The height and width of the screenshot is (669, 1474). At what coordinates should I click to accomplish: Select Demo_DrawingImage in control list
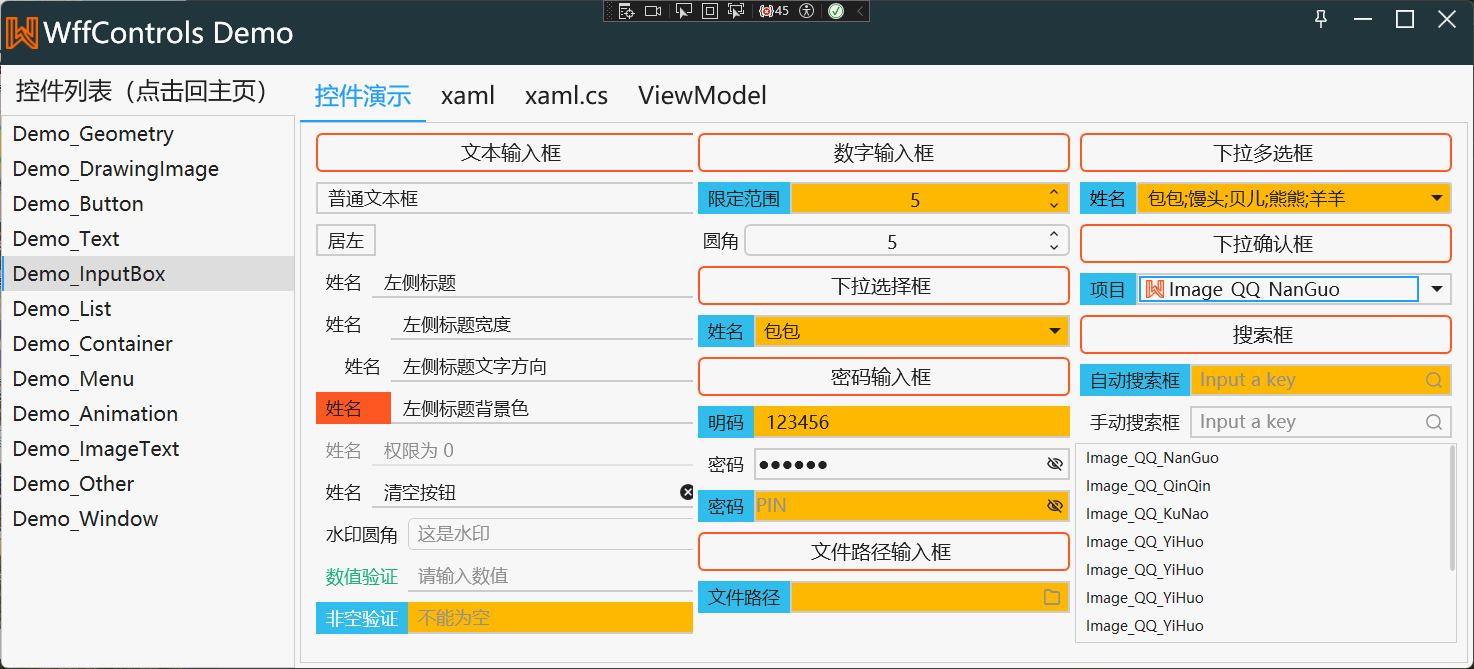coord(148,169)
